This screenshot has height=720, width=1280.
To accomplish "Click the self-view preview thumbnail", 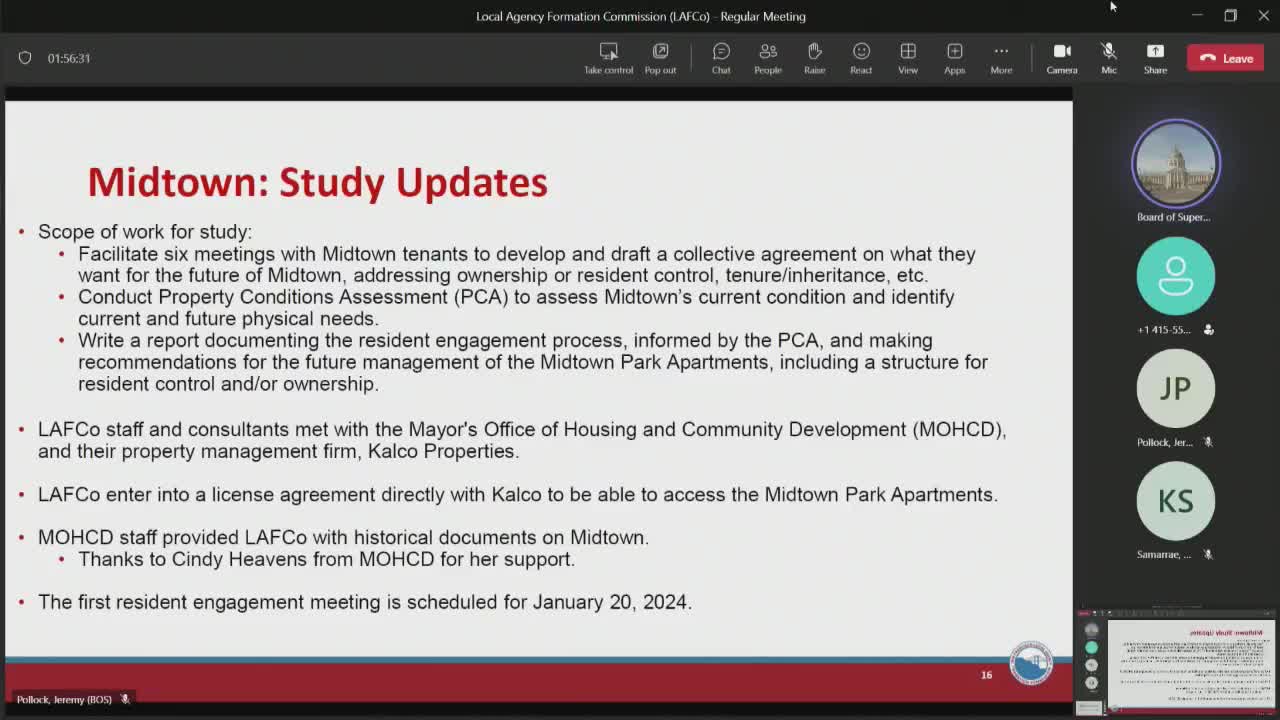I will pos(1176,663).
